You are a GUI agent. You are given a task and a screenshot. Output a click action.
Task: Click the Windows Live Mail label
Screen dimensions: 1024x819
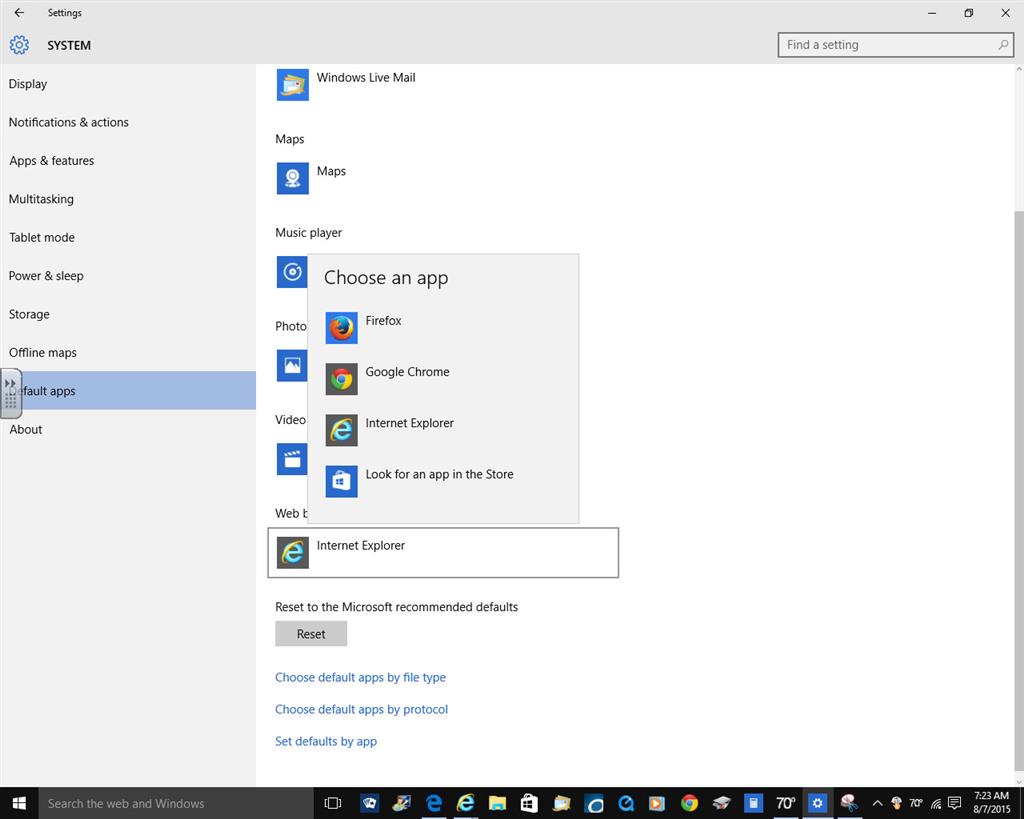[366, 78]
